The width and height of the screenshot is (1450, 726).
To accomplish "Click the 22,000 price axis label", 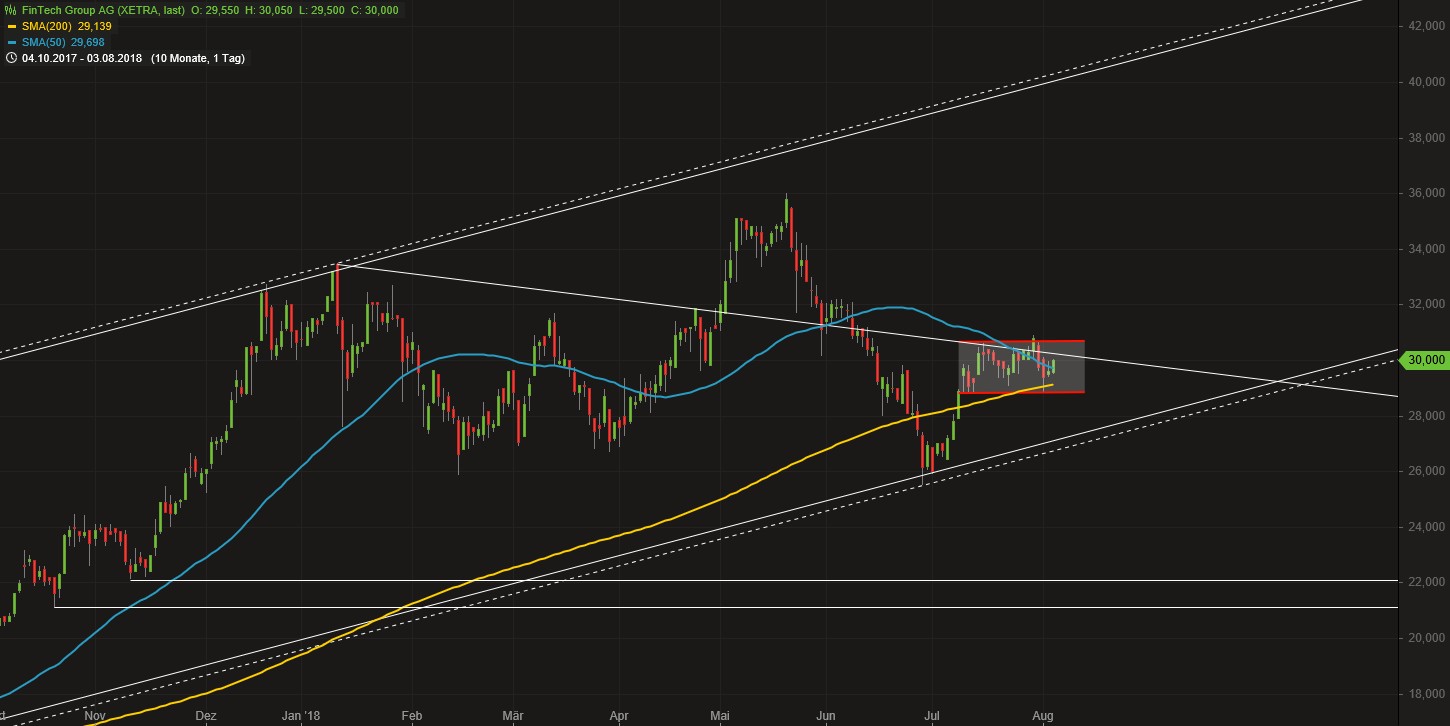I will pyautogui.click(x=1423, y=582).
